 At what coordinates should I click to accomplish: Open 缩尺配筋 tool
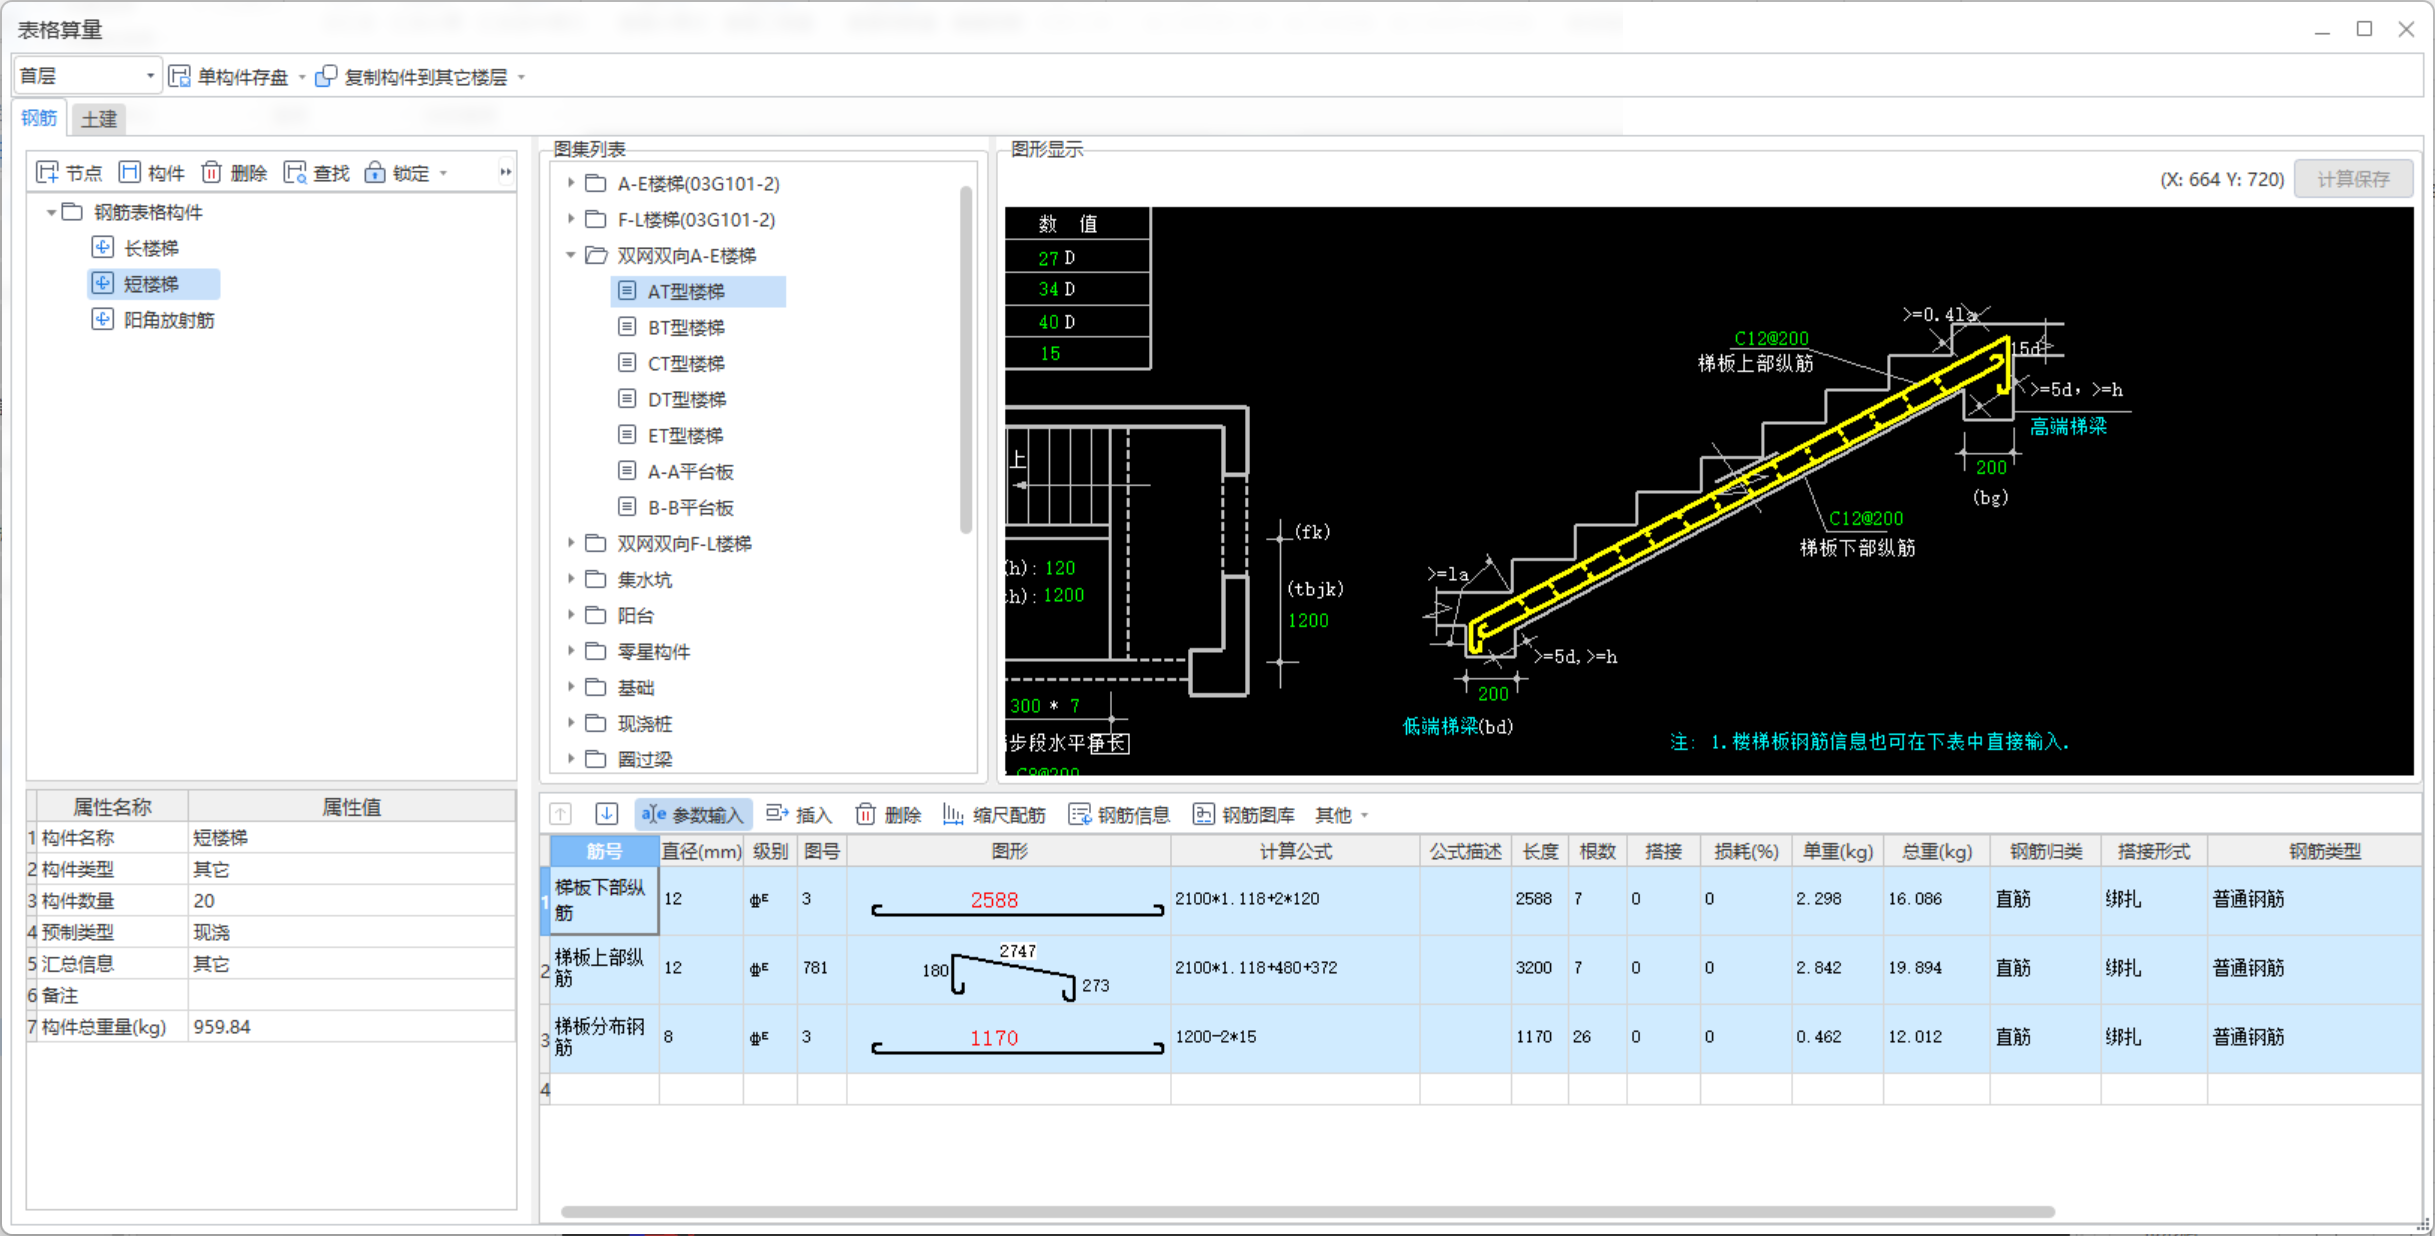pyautogui.click(x=994, y=814)
